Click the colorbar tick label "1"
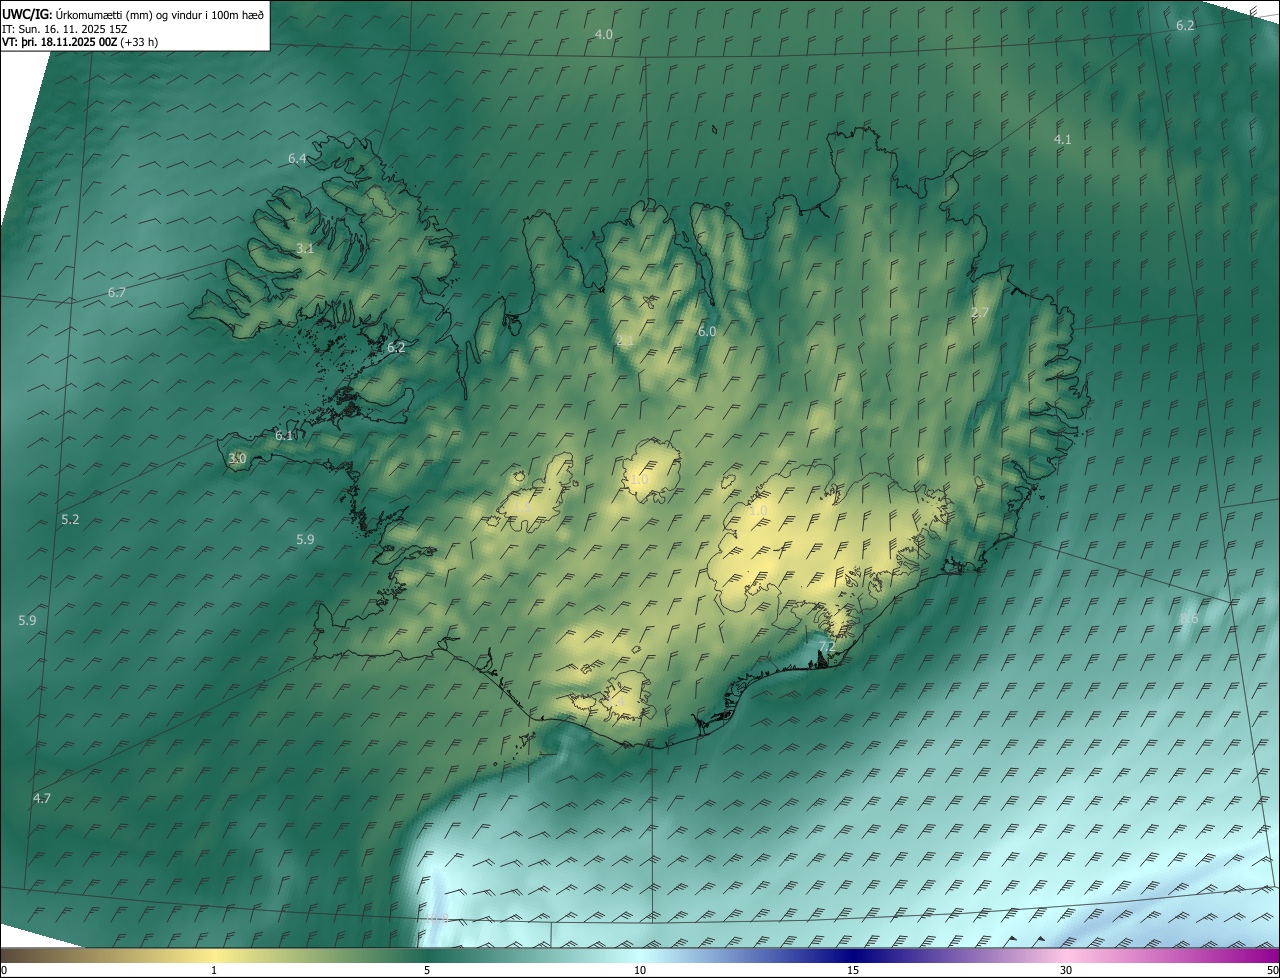This screenshot has width=1280, height=978. click(x=214, y=970)
